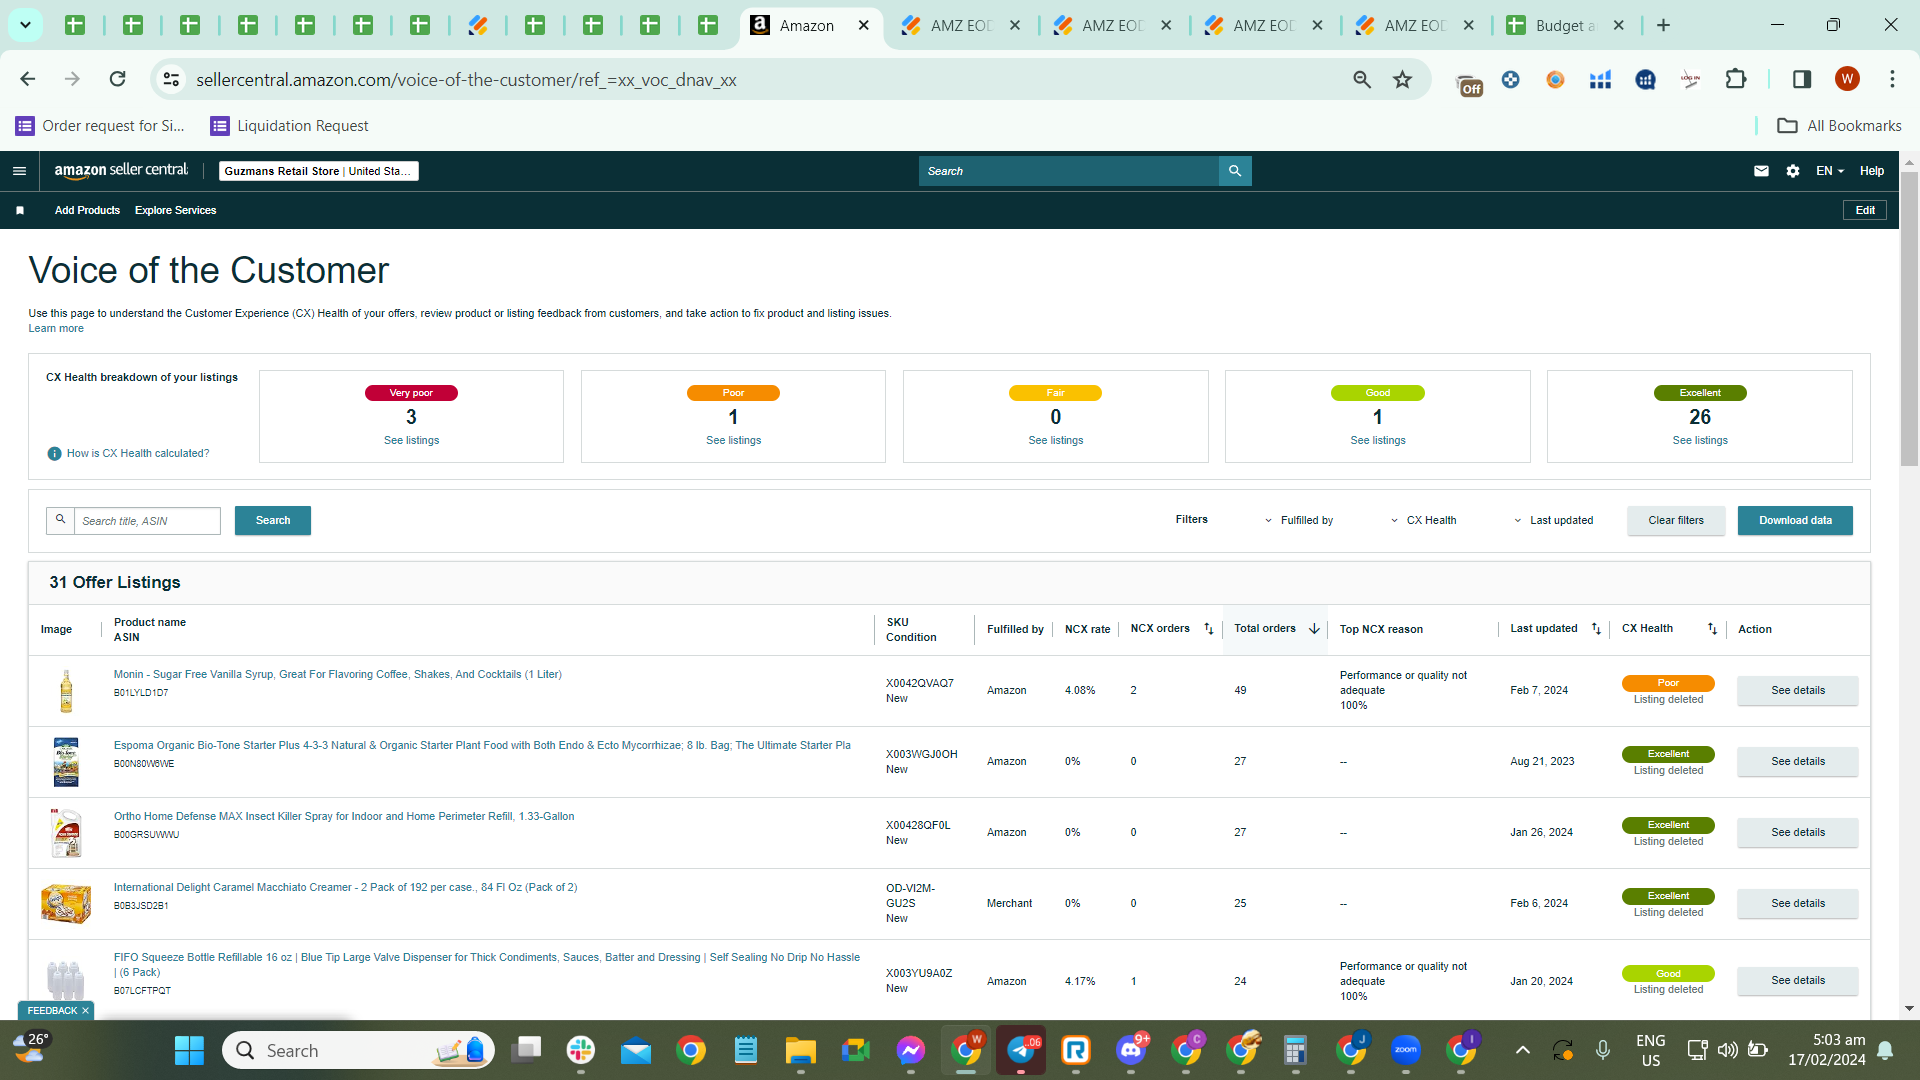Open the messages mail icon
Viewport: 1920px width, 1080px height.
pyautogui.click(x=1761, y=171)
